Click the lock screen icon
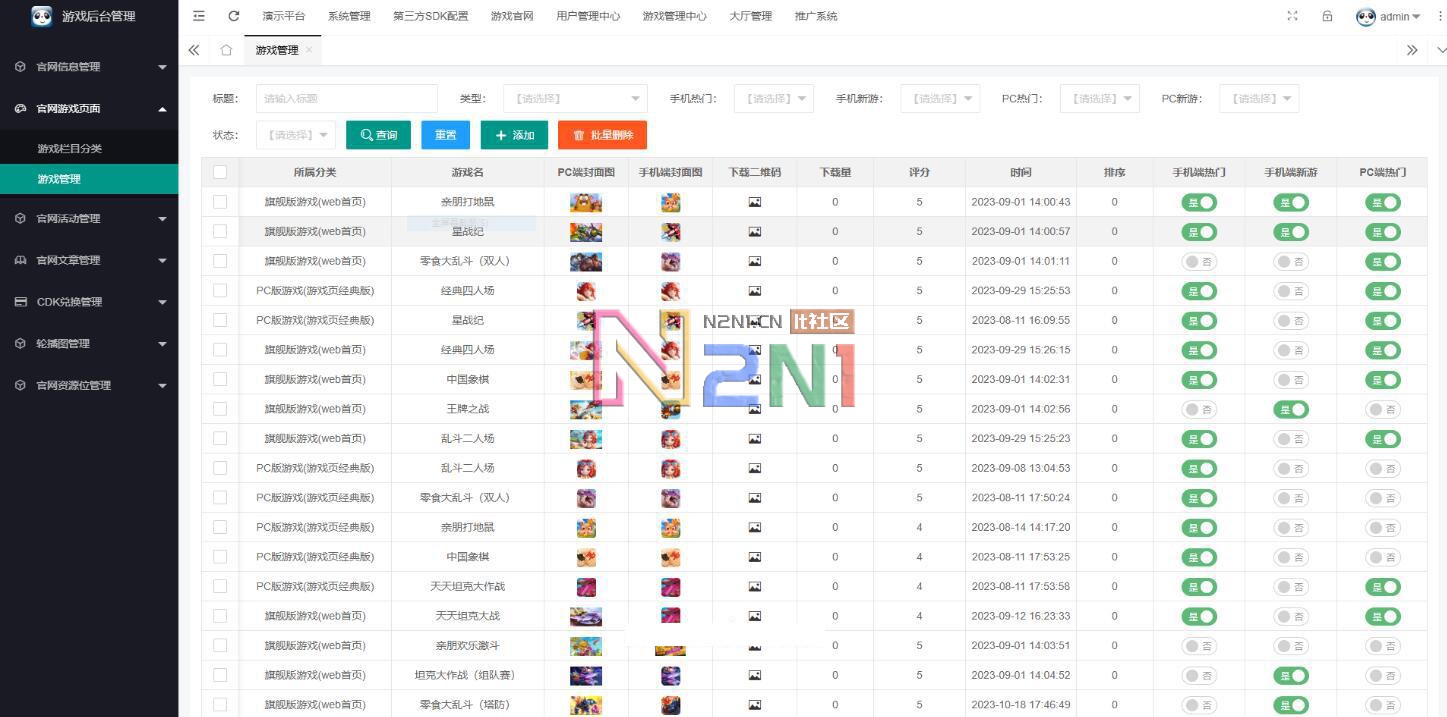 pos(1327,16)
